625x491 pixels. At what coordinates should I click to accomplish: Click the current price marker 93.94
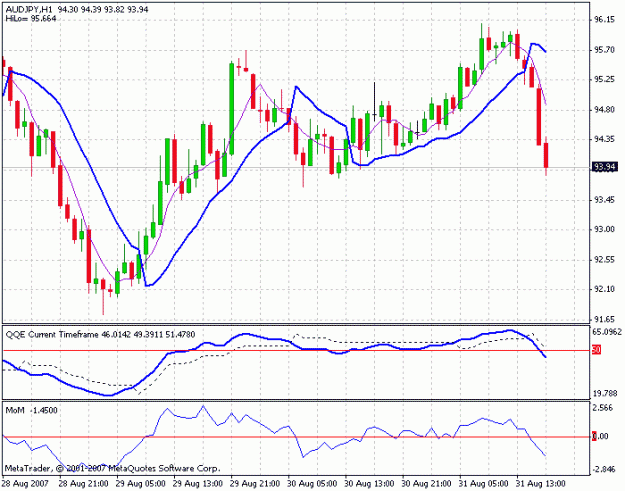coord(605,167)
